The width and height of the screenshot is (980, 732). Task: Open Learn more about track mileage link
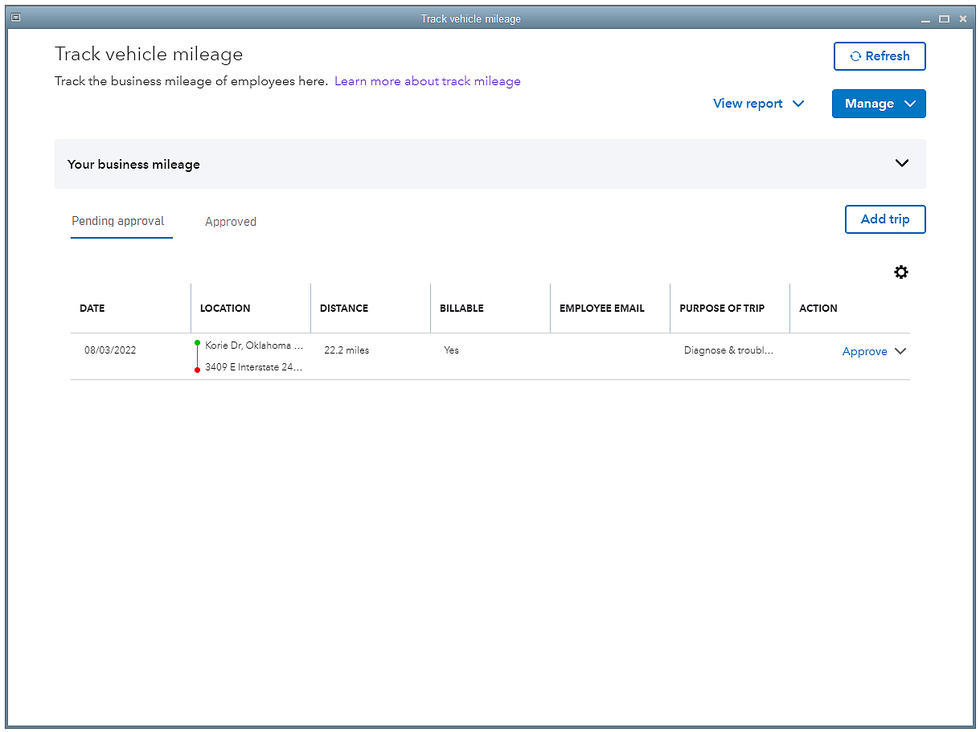(427, 81)
